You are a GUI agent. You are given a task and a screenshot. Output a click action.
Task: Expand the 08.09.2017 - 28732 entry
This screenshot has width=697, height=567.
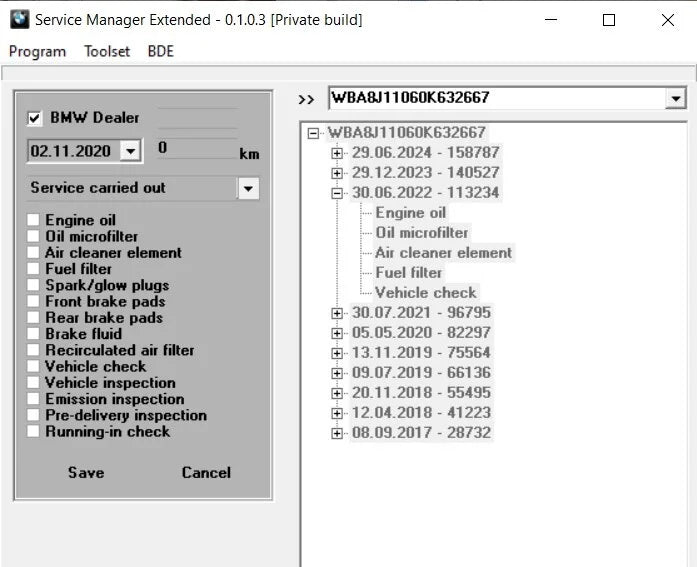(x=337, y=433)
